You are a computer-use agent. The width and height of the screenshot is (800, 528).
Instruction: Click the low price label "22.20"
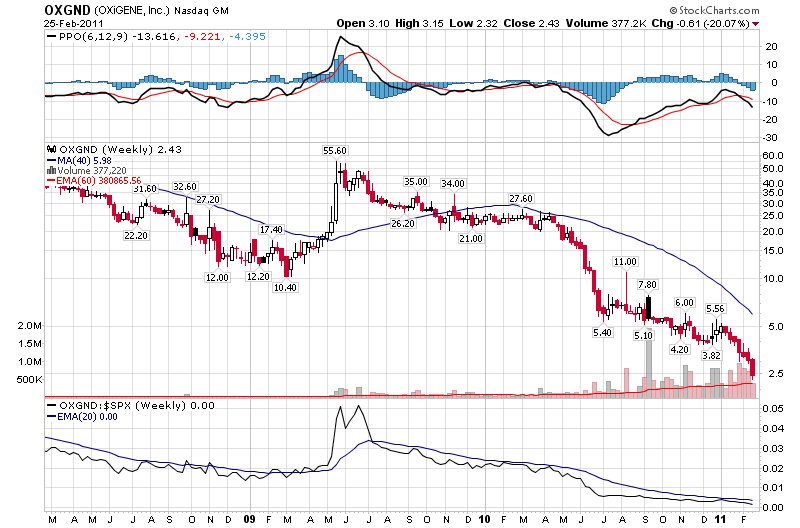(136, 235)
